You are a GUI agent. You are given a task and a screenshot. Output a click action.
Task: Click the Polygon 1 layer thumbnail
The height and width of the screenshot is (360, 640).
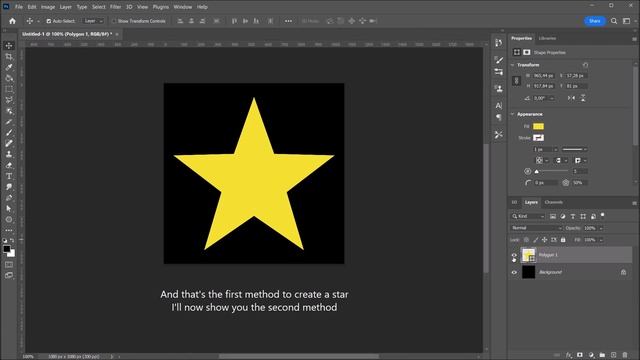[528, 255]
